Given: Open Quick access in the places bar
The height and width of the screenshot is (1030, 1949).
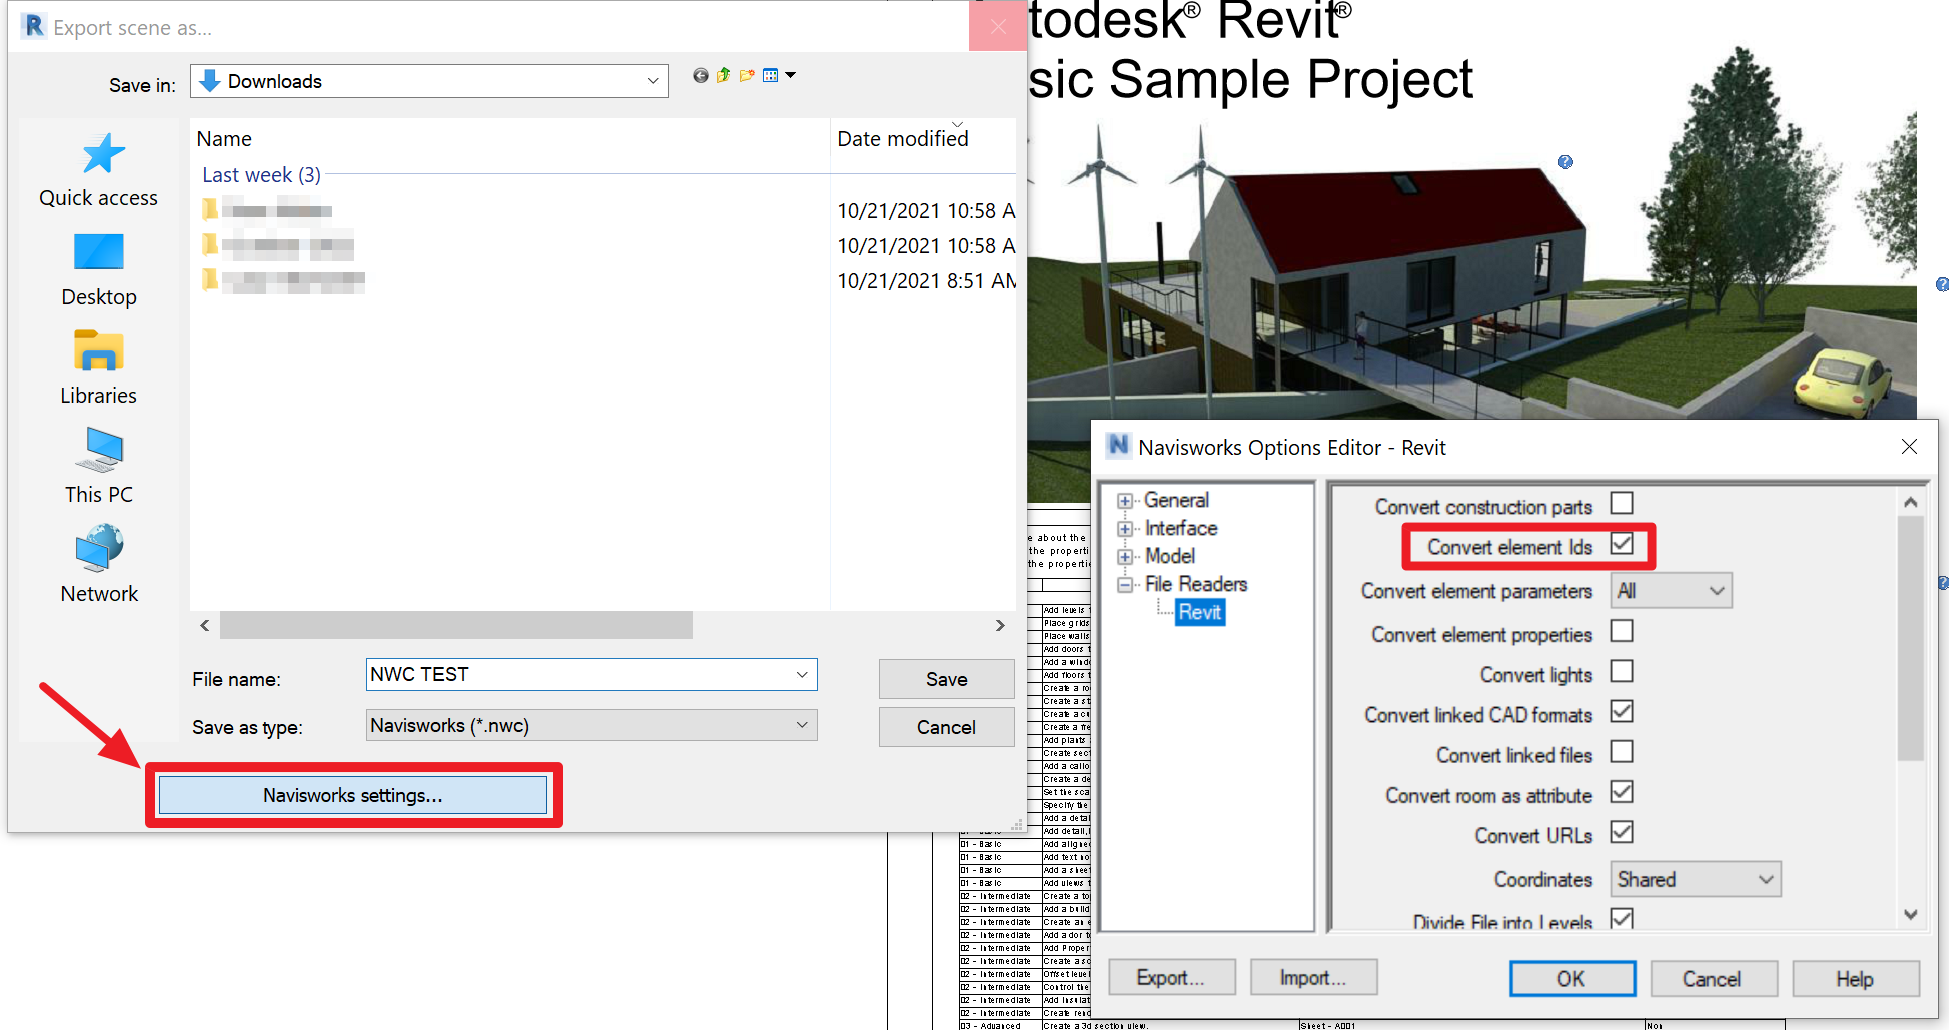Looking at the screenshot, I should coord(99,170).
